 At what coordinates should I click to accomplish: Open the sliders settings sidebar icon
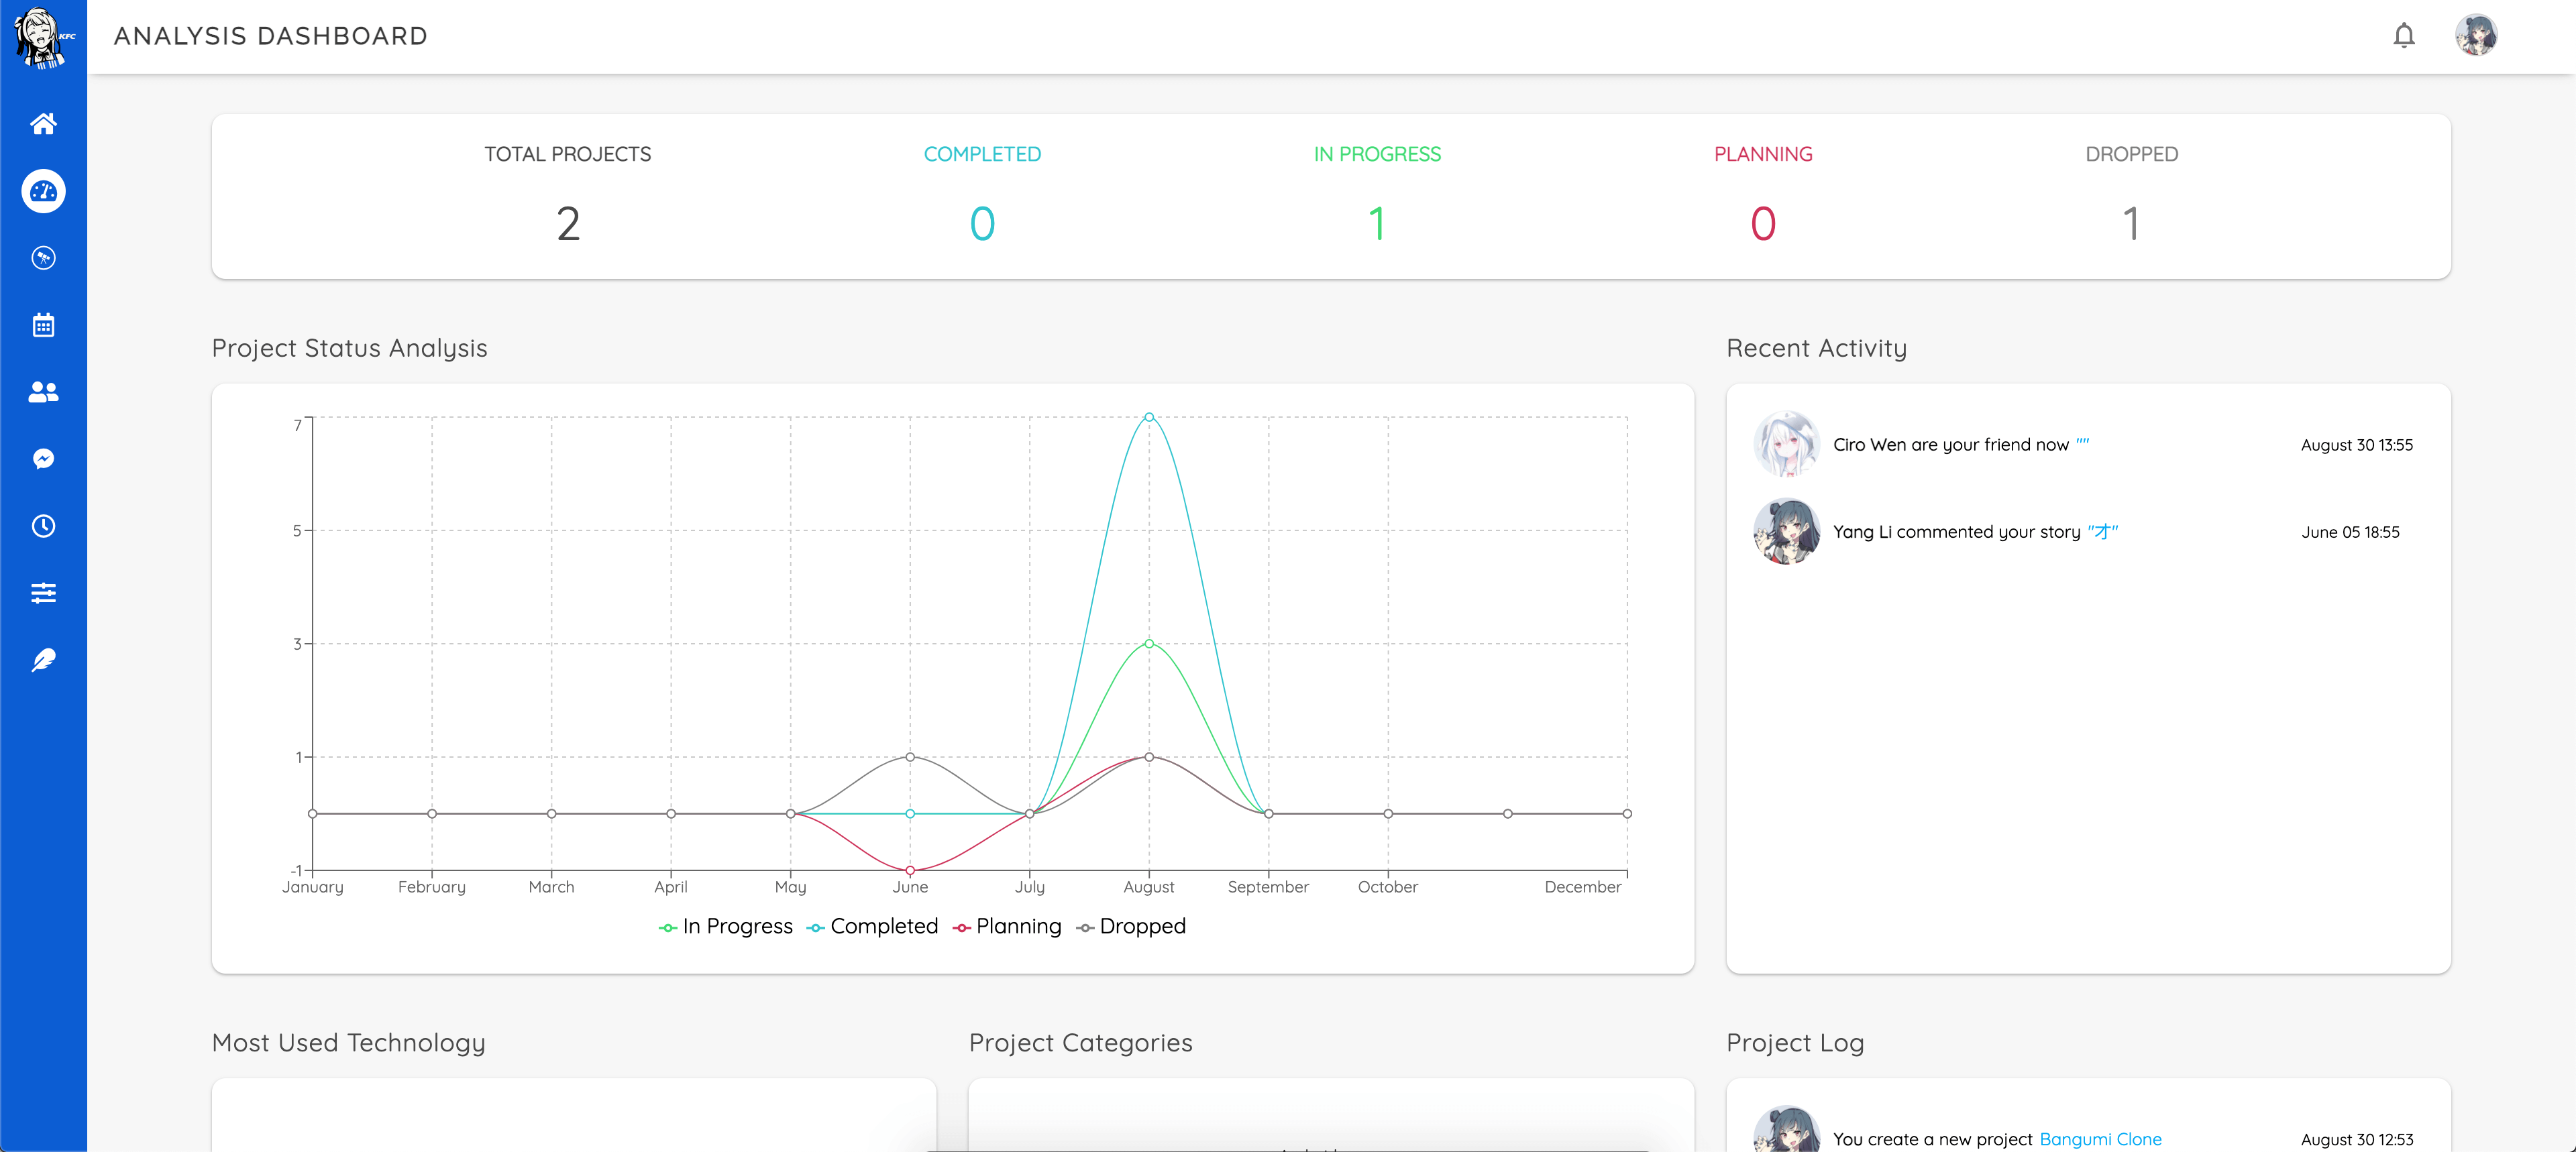pyautogui.click(x=43, y=593)
